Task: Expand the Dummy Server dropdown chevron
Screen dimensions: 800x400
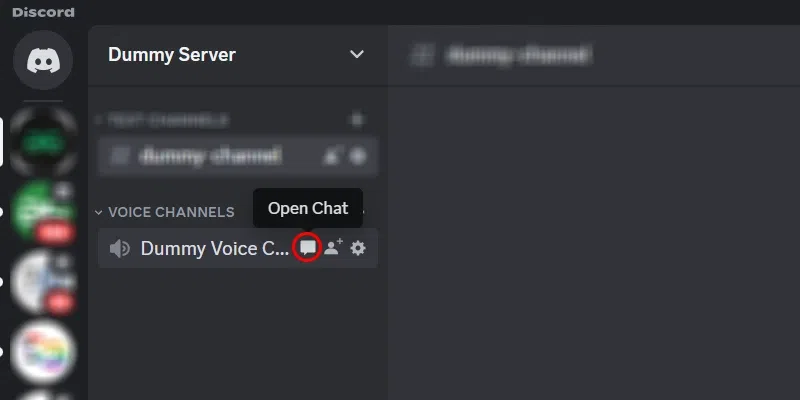Action: (x=357, y=54)
